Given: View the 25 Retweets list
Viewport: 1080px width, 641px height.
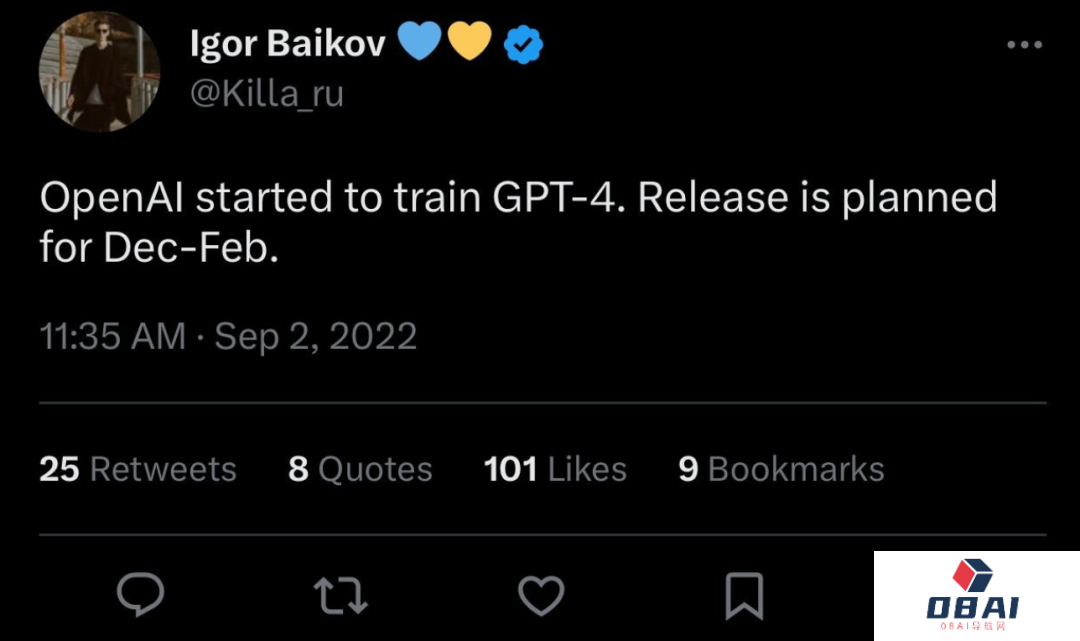Looking at the screenshot, I should tap(138, 469).
